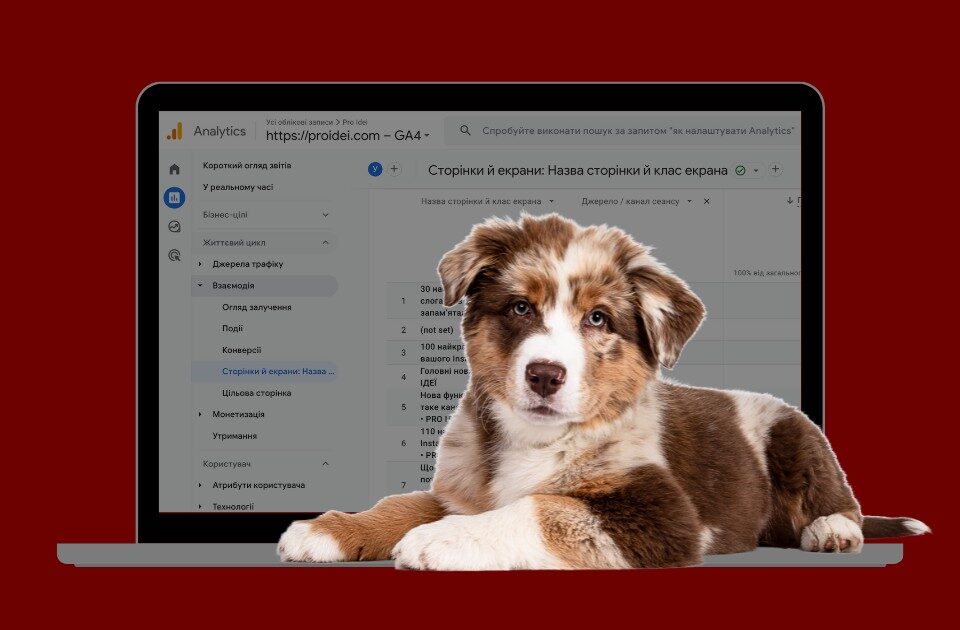Click the blue У segment badge
Screen dimensions: 960x630
[x=375, y=169]
